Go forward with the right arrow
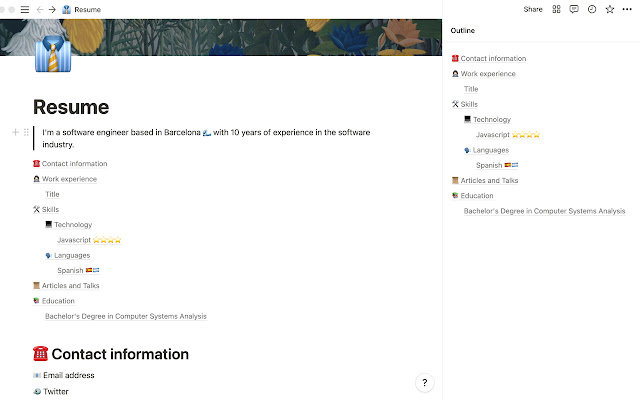This screenshot has height=400, width=640. (x=51, y=9)
